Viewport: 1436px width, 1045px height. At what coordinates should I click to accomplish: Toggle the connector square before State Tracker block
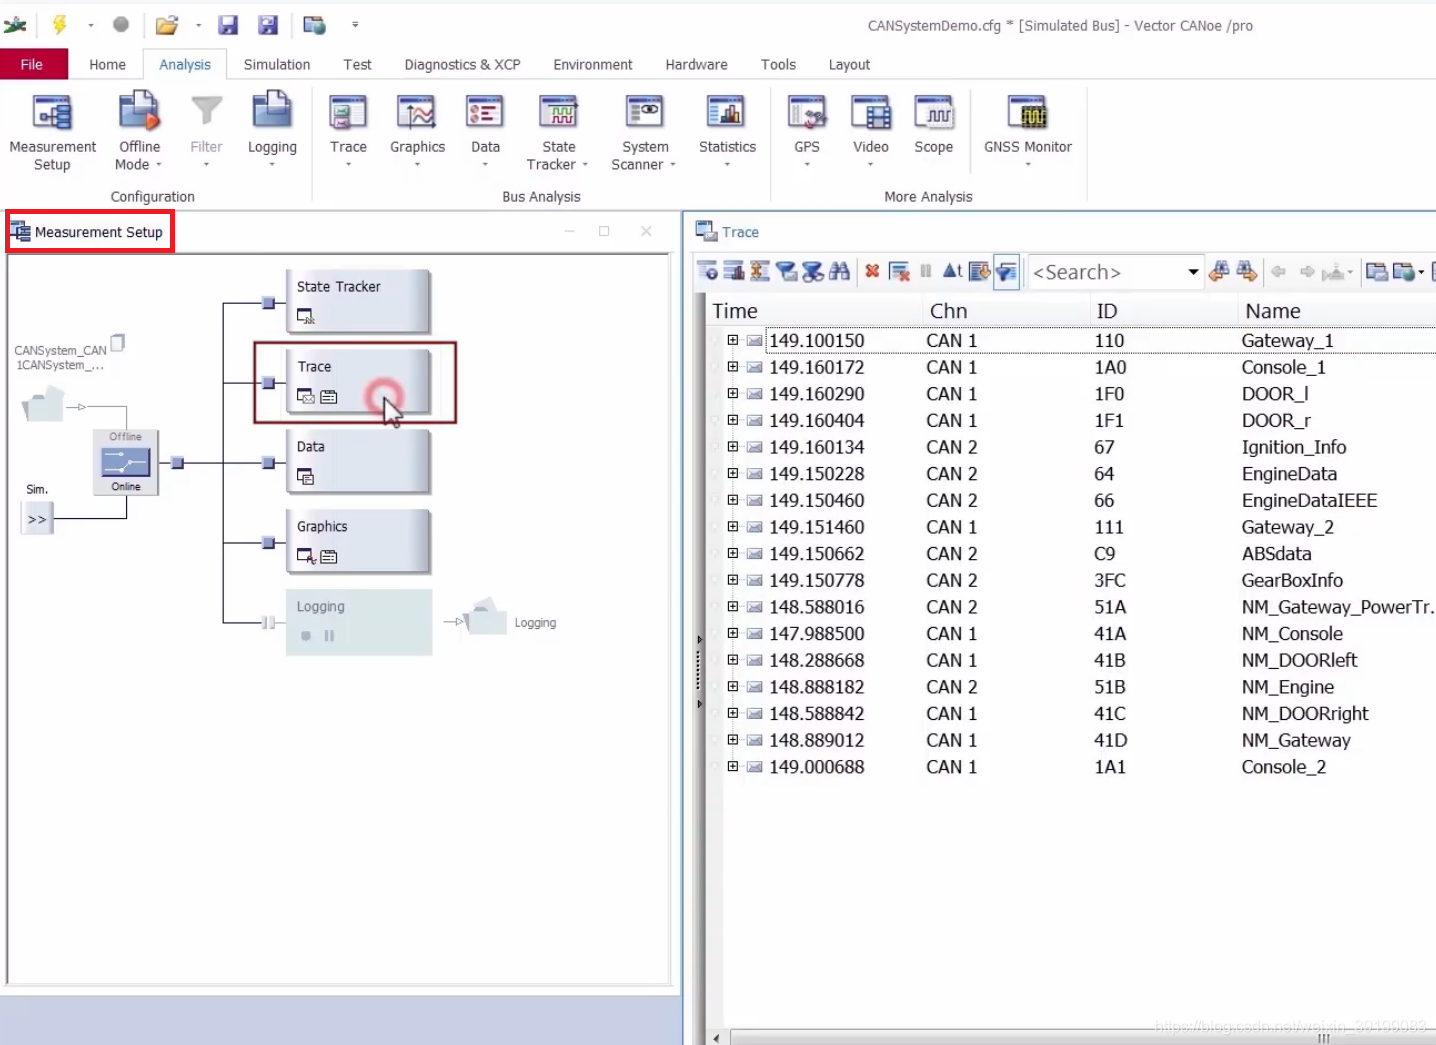coord(268,303)
